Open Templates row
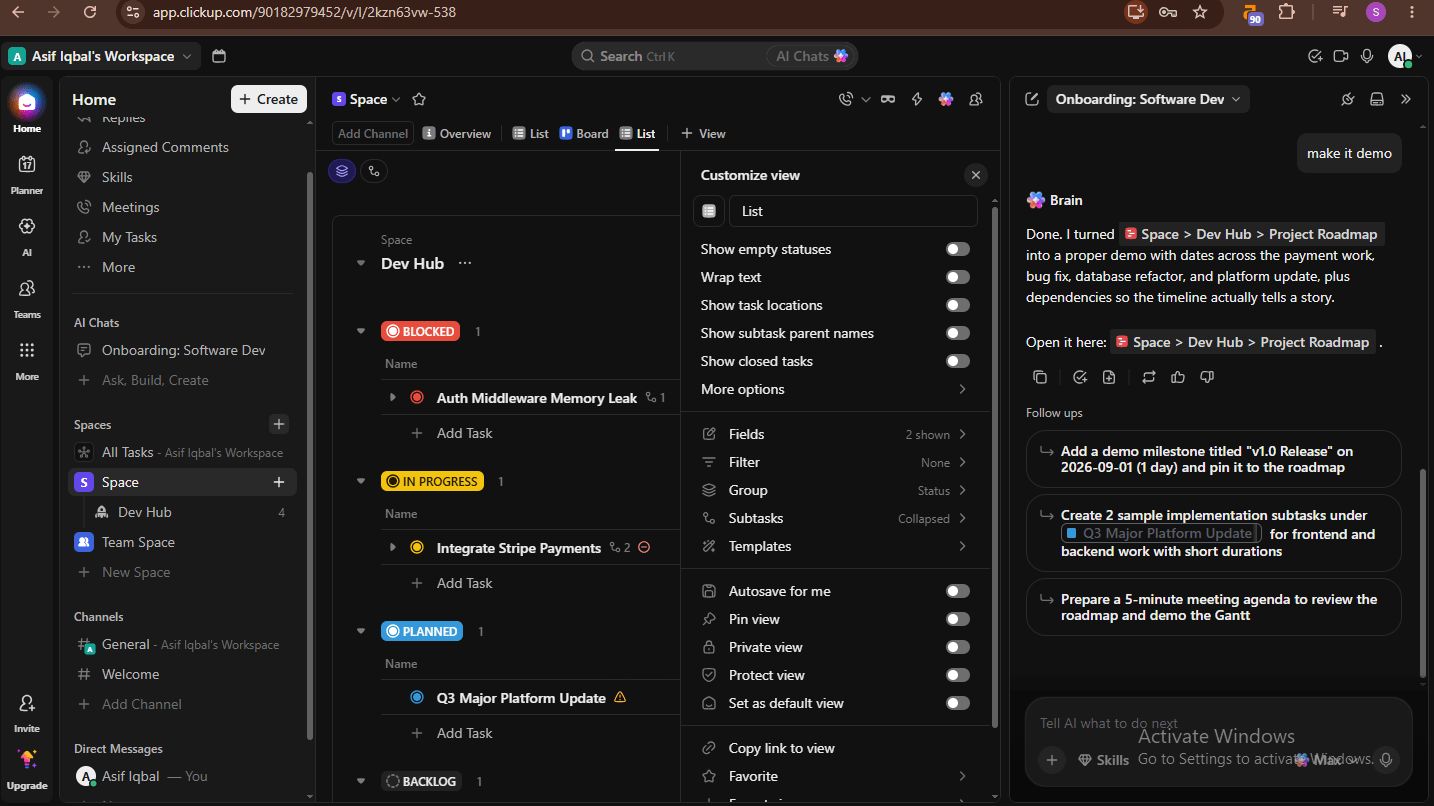1434x806 pixels. tap(835, 546)
